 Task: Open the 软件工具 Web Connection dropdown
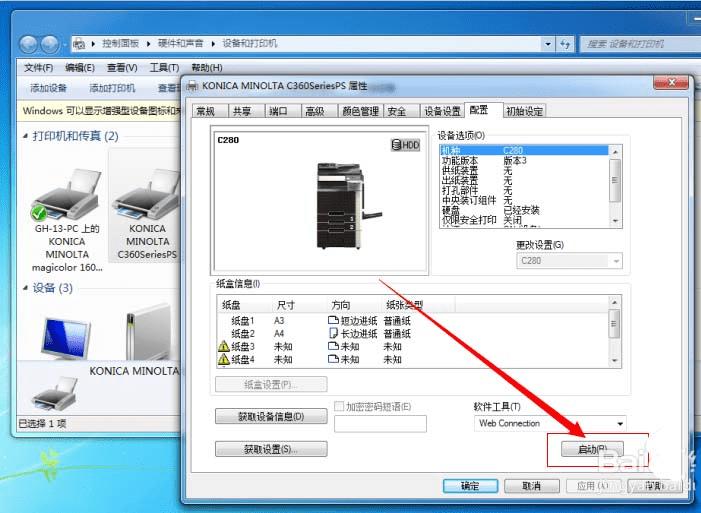pos(550,423)
